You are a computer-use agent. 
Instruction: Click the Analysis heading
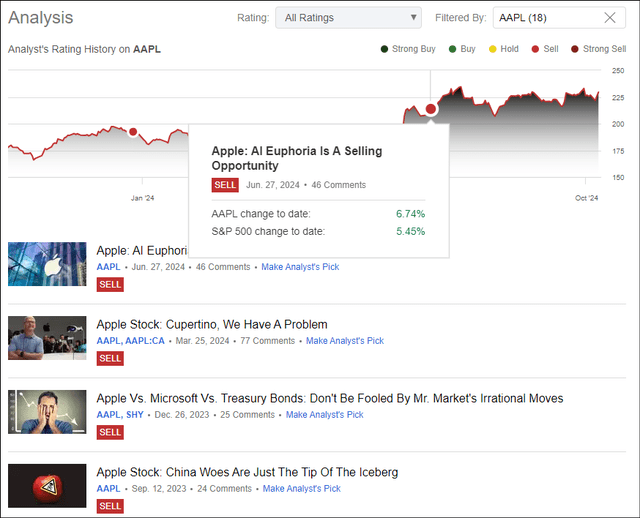pos(40,18)
